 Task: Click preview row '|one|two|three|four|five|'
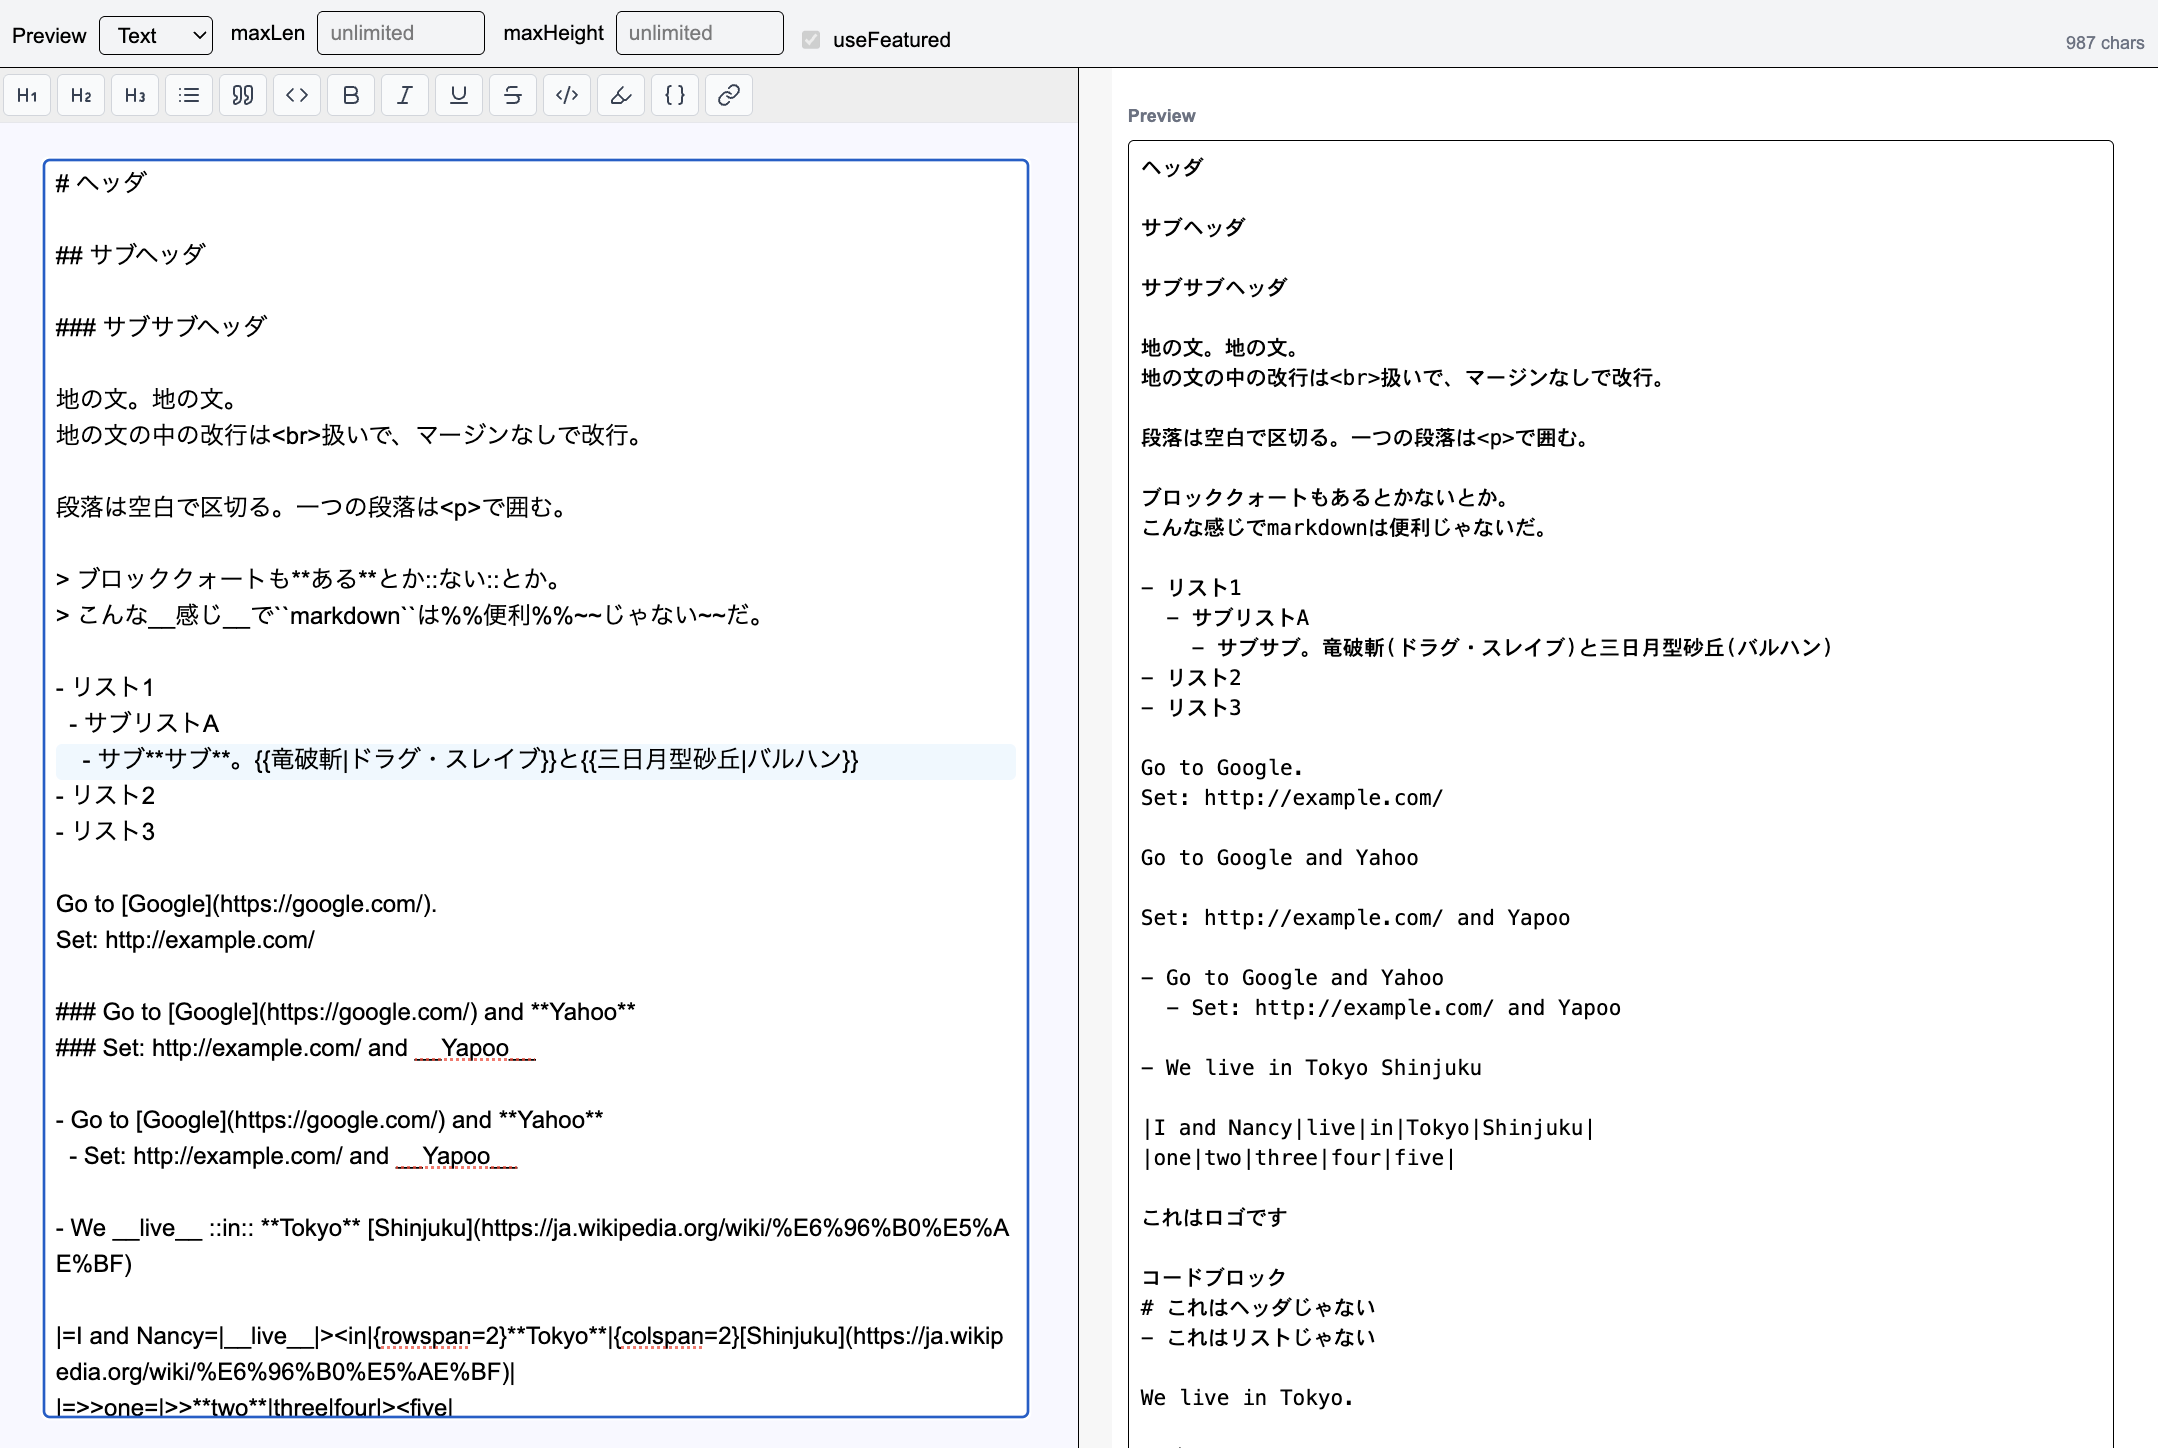tap(1298, 1158)
